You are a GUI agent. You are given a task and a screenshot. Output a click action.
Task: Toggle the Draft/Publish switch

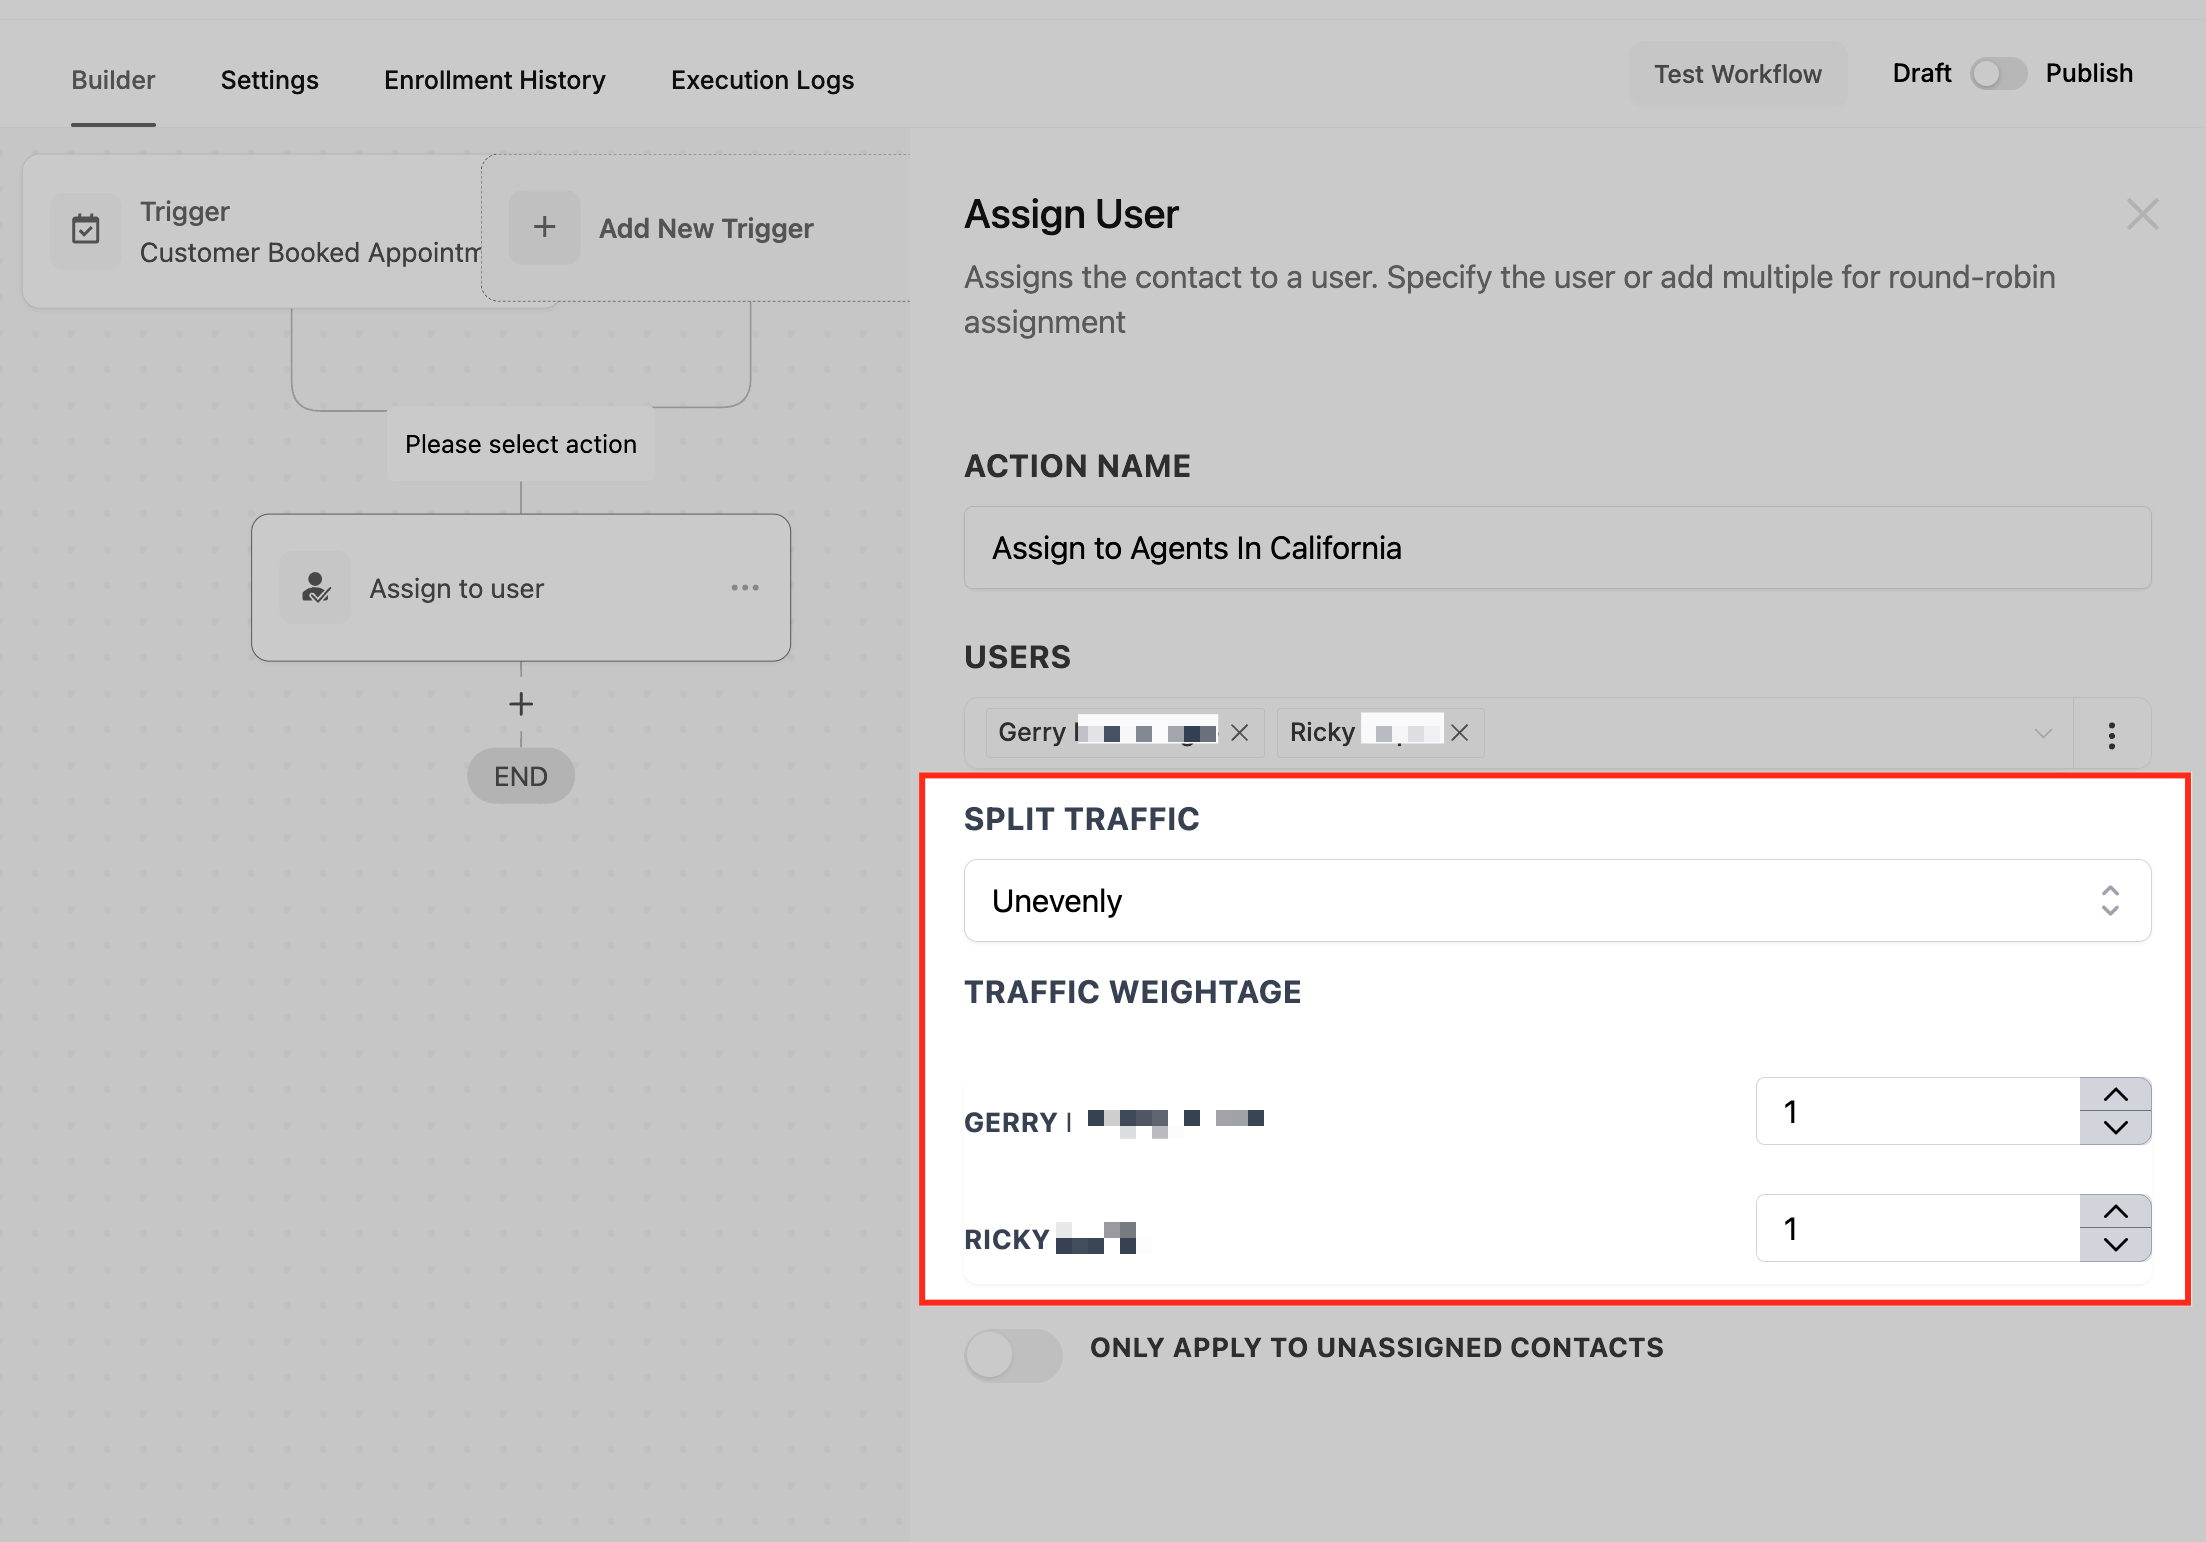pyautogui.click(x=1998, y=74)
